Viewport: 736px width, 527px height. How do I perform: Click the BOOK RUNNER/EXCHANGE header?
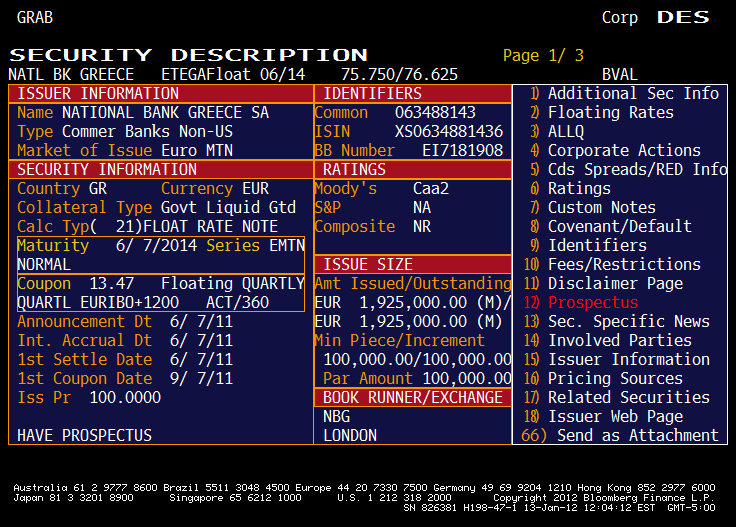tap(413, 397)
